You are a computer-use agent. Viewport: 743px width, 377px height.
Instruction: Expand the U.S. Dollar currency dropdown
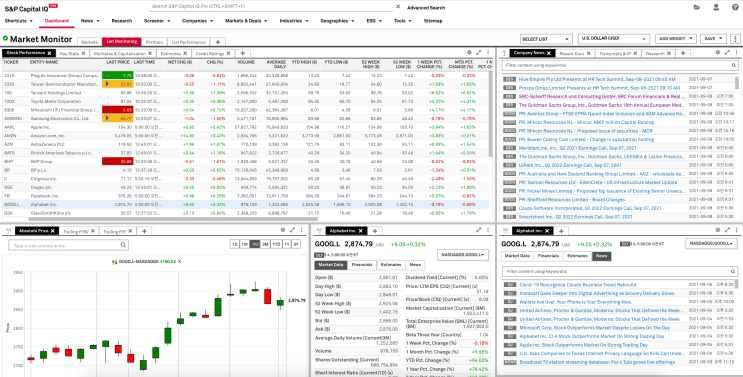[x=614, y=38]
